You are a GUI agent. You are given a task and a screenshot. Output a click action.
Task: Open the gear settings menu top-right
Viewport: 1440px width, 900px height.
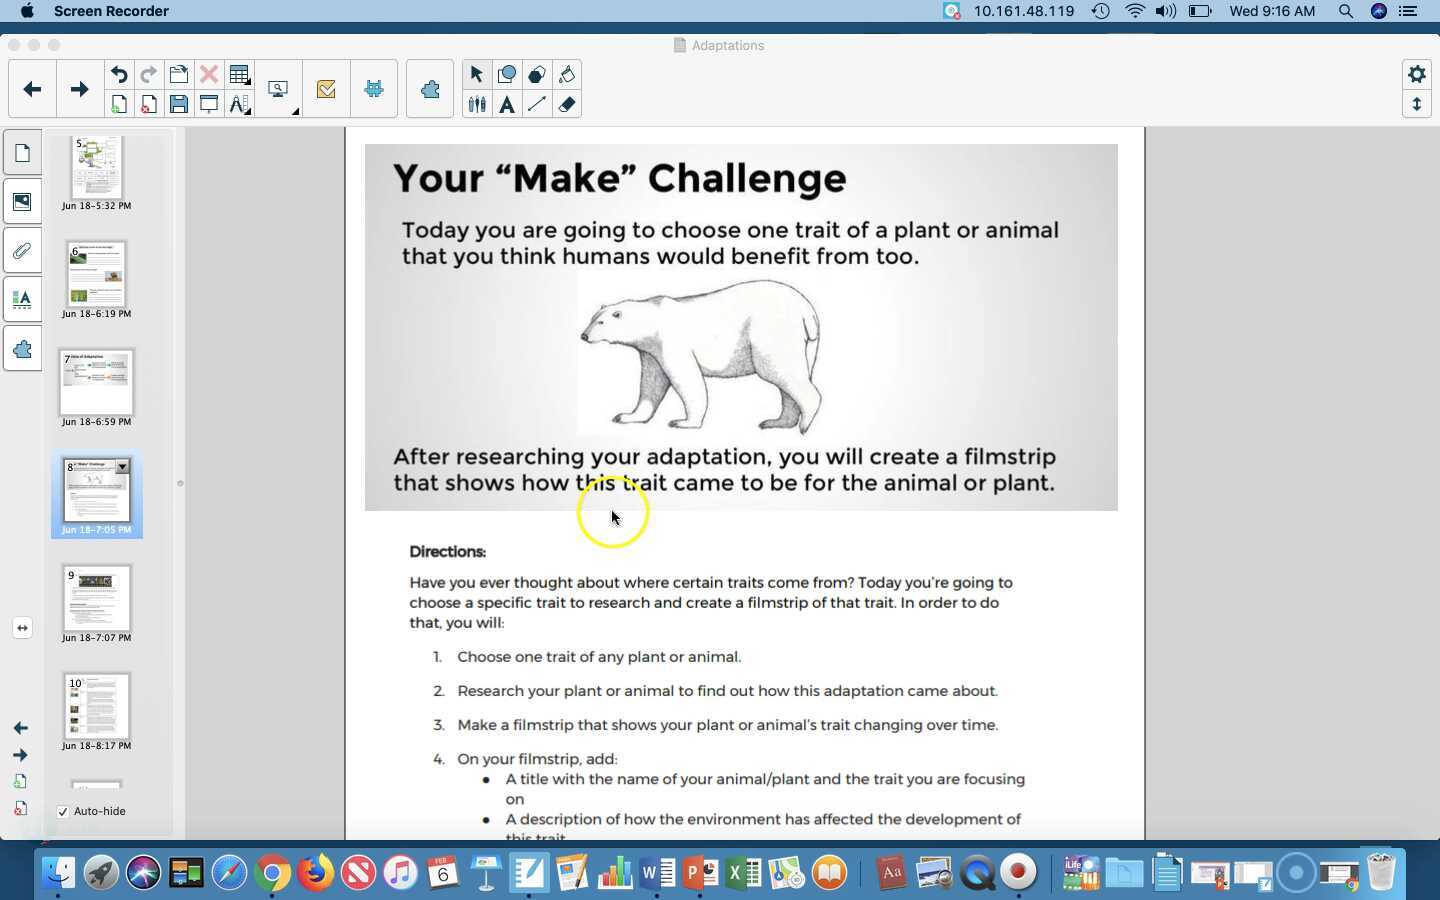pyautogui.click(x=1417, y=74)
